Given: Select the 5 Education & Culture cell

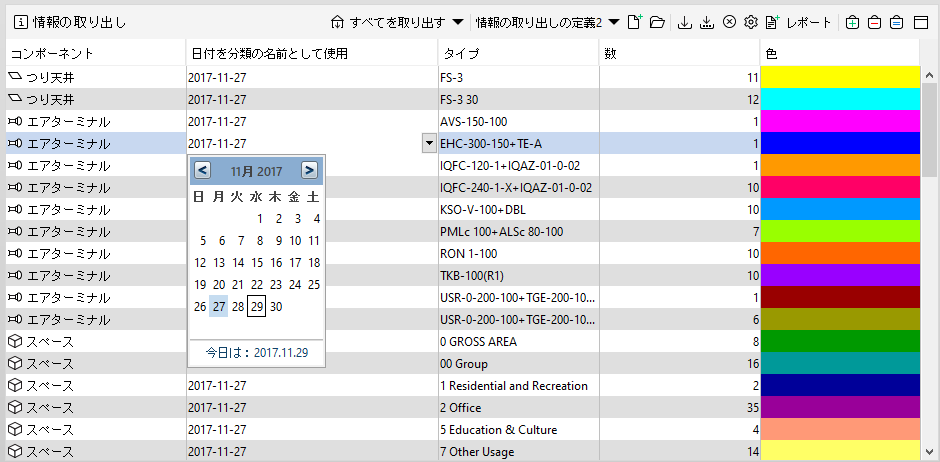Looking at the screenshot, I should pos(519,430).
